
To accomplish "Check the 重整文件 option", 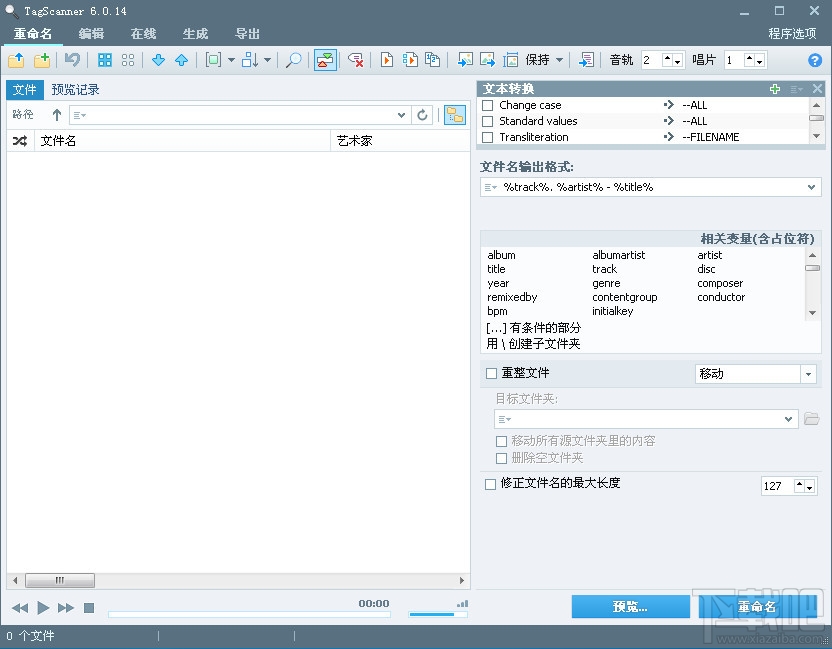I will point(490,373).
